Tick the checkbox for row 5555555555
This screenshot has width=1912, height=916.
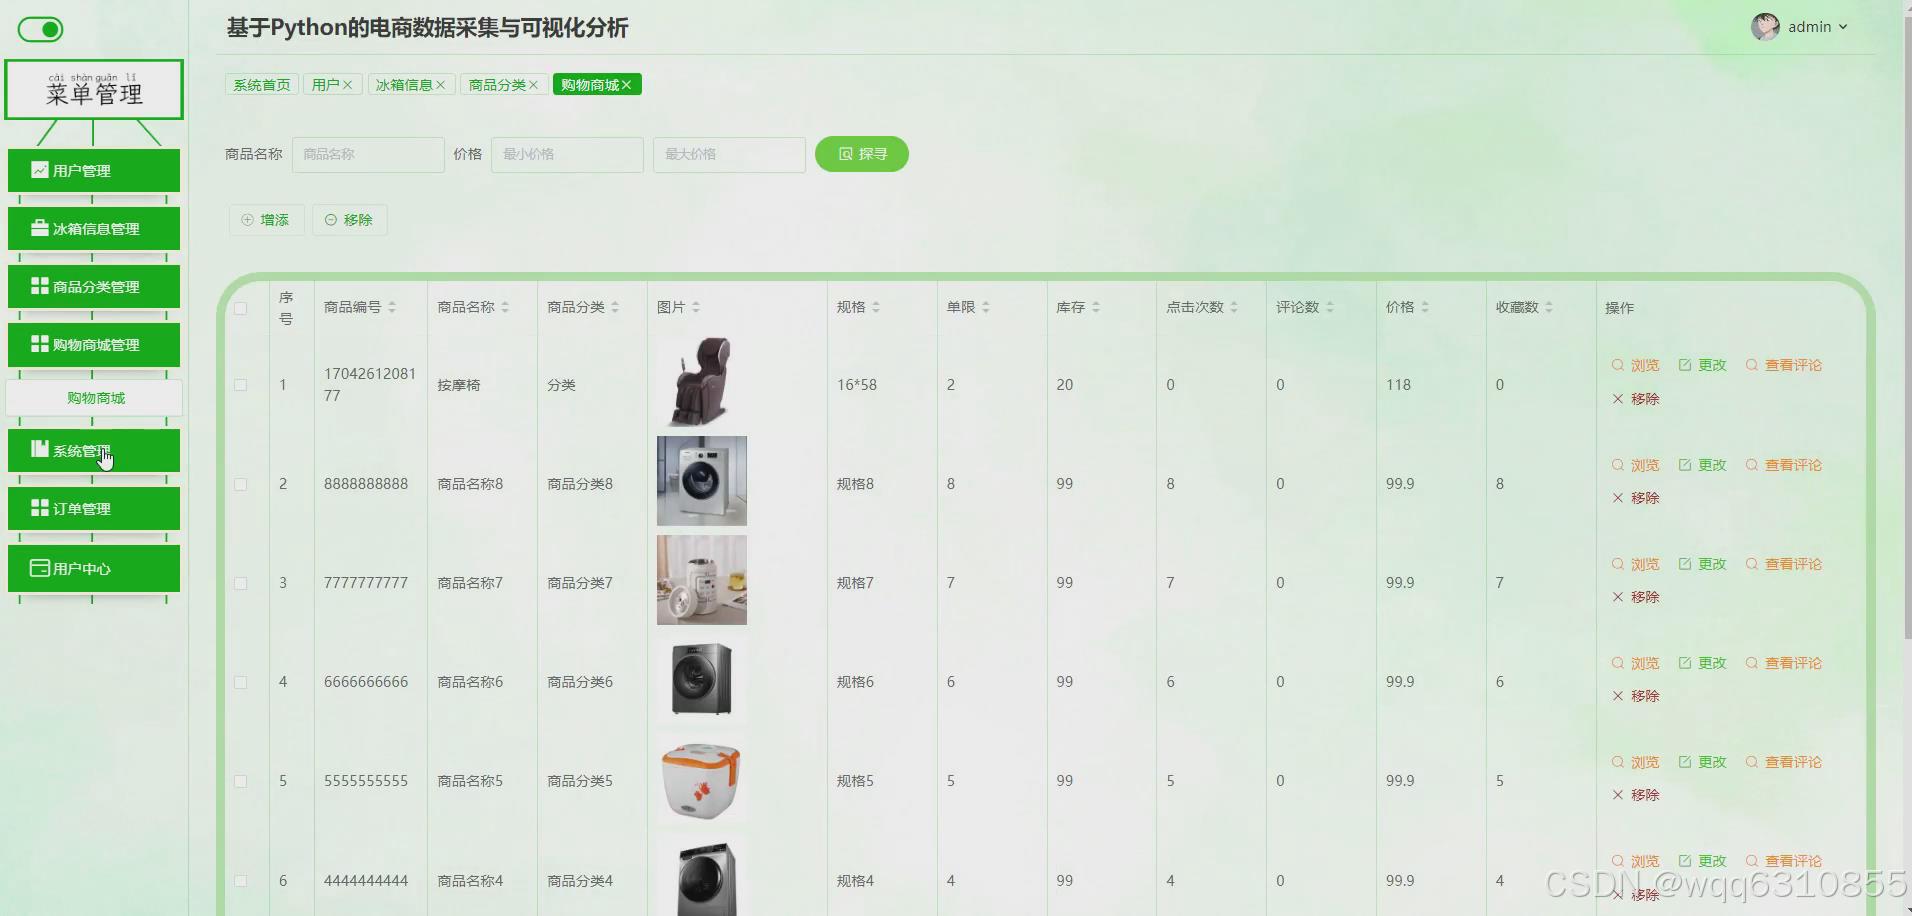click(241, 781)
